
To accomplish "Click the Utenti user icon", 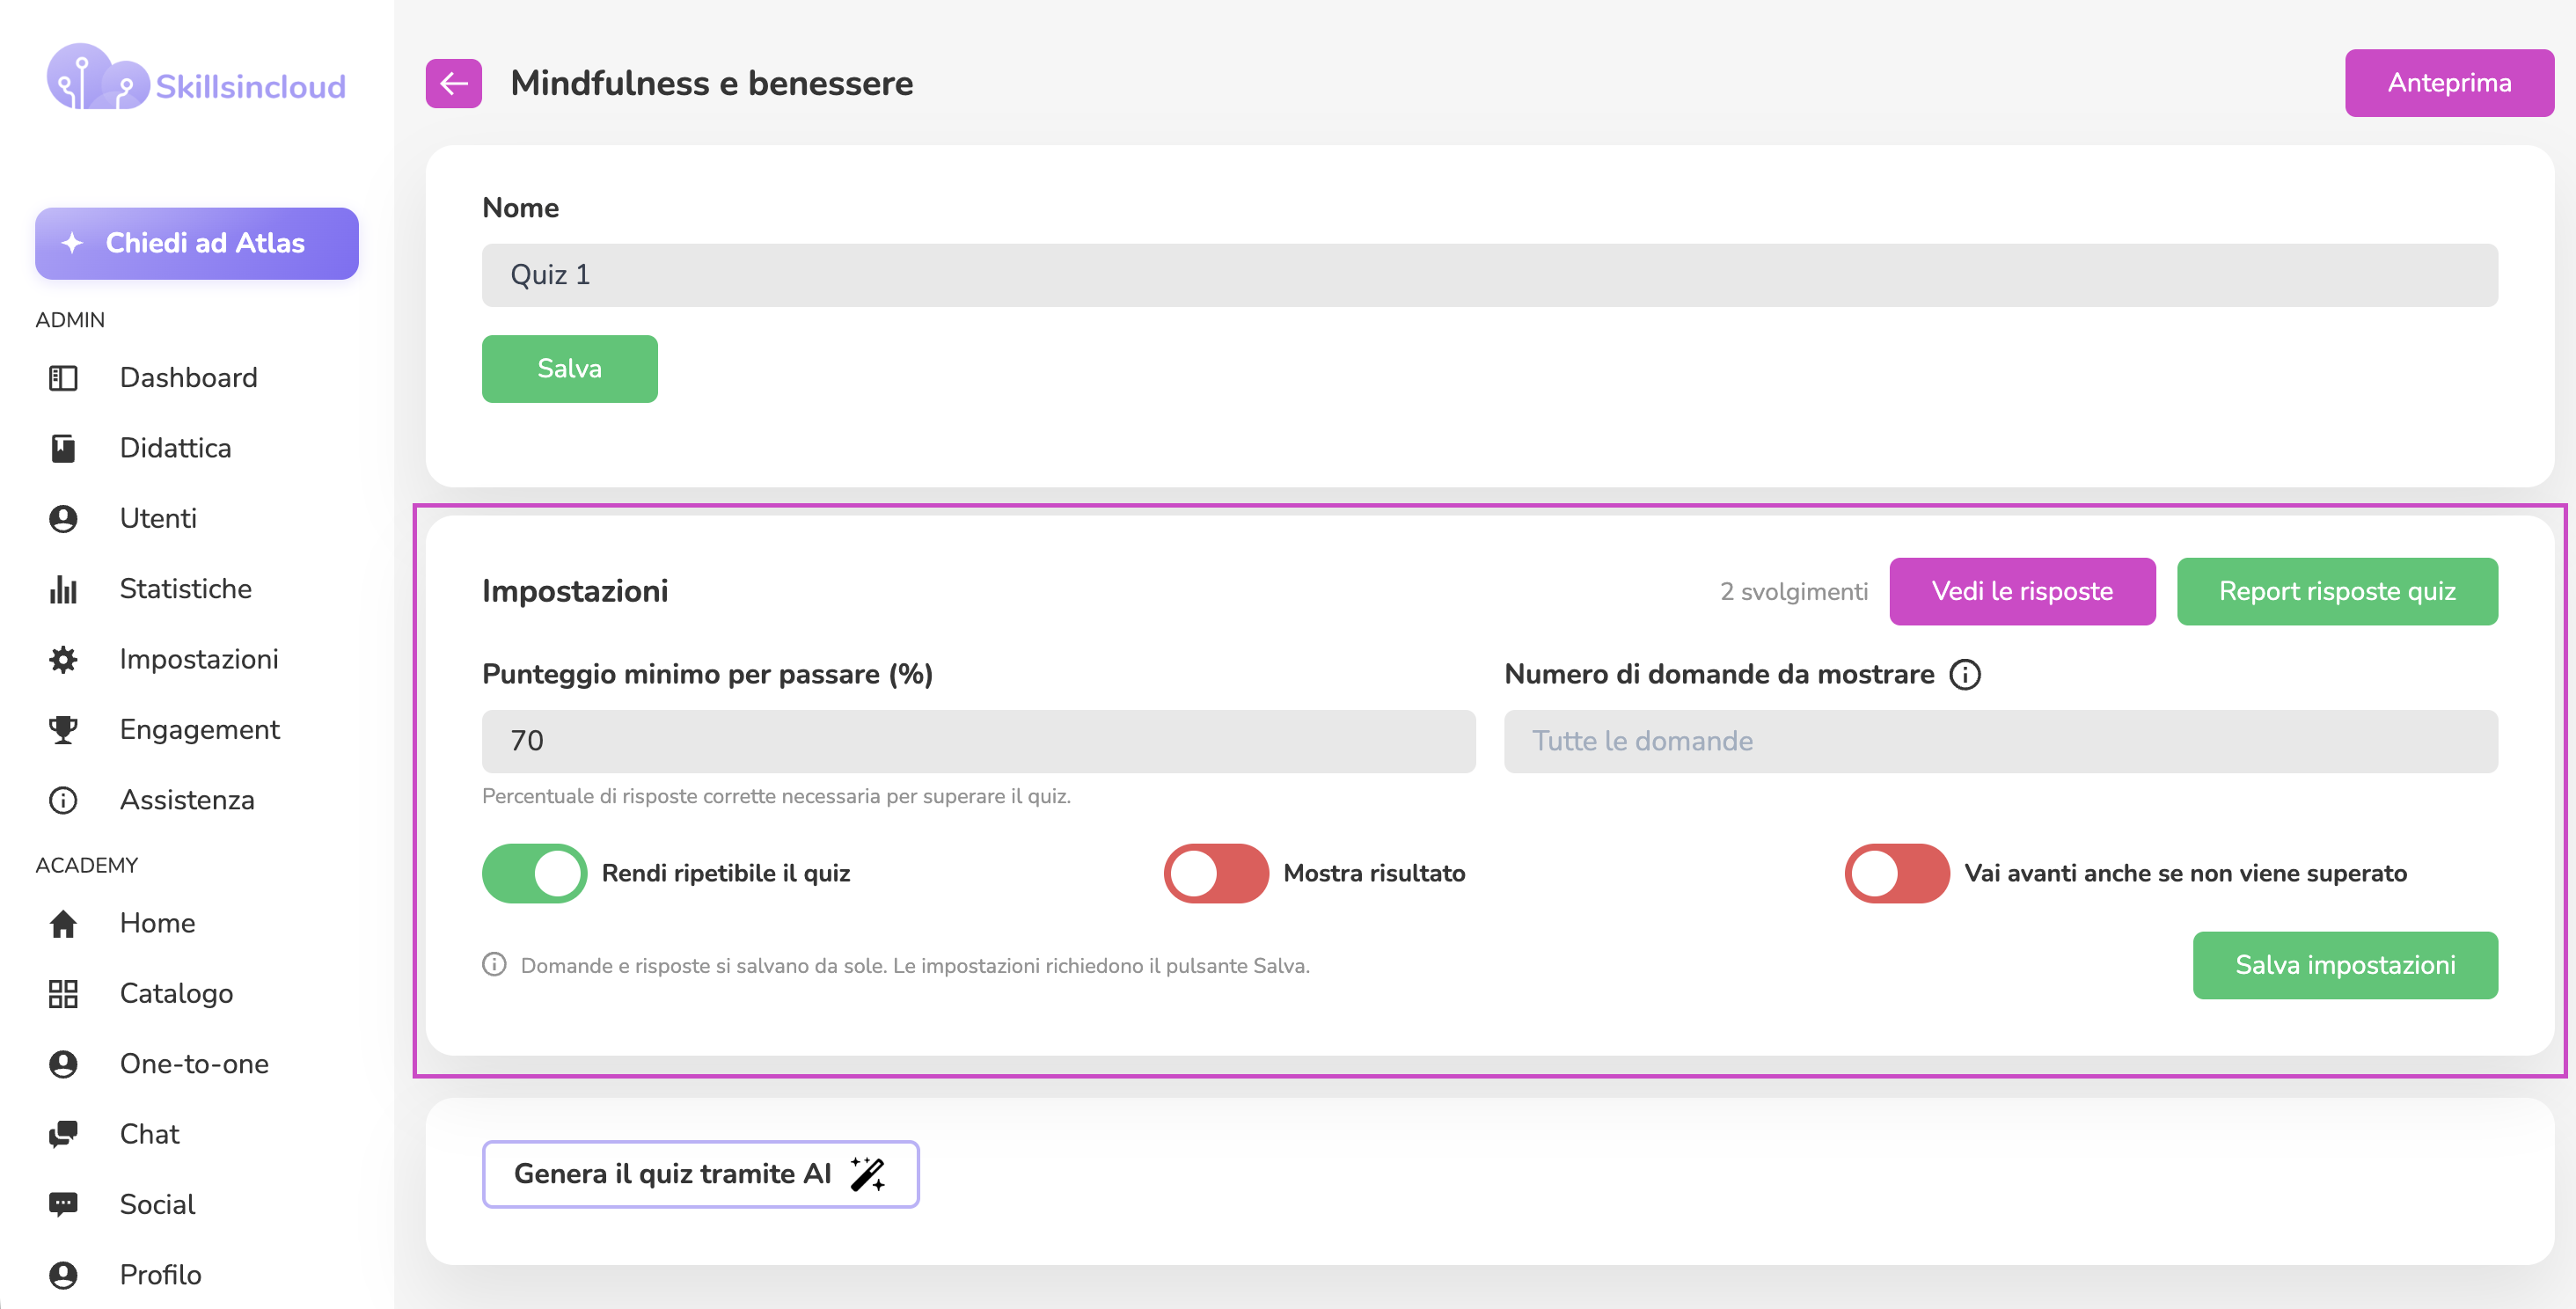I will 63,519.
